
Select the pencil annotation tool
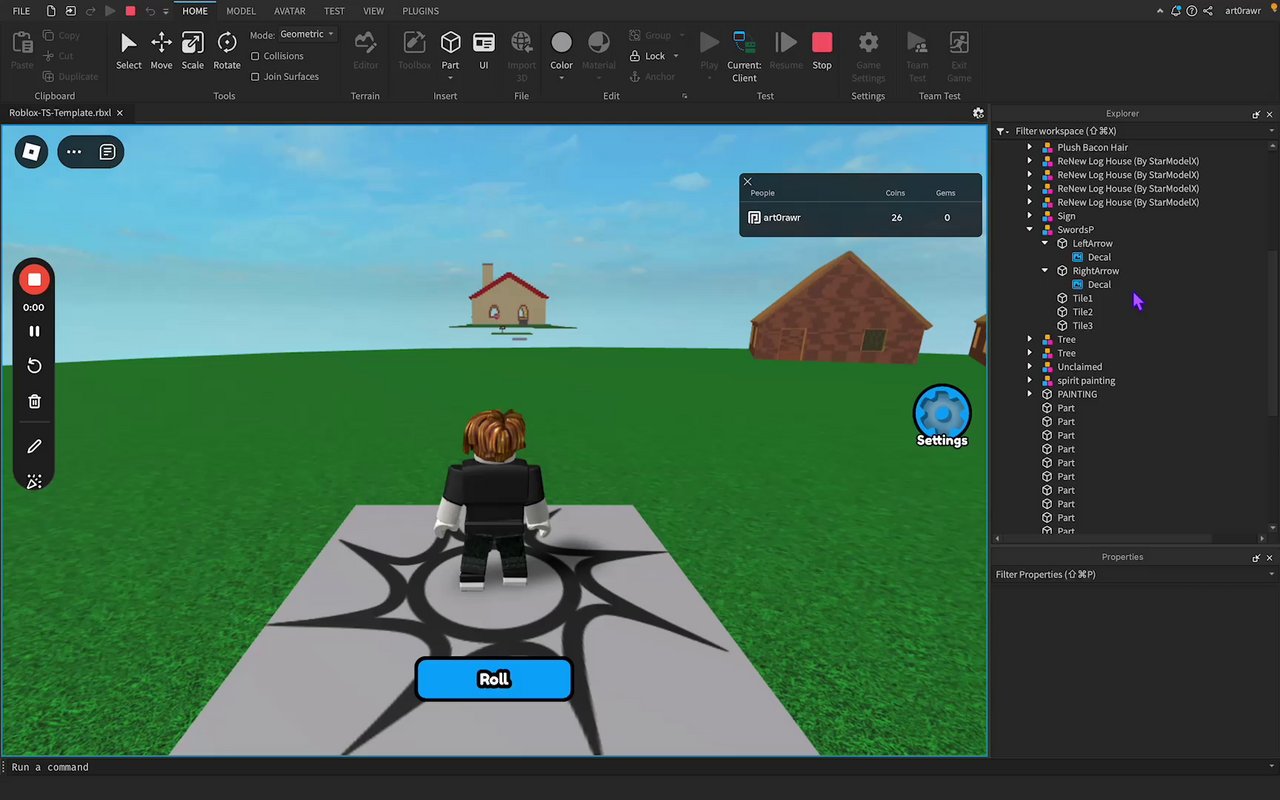point(34,446)
